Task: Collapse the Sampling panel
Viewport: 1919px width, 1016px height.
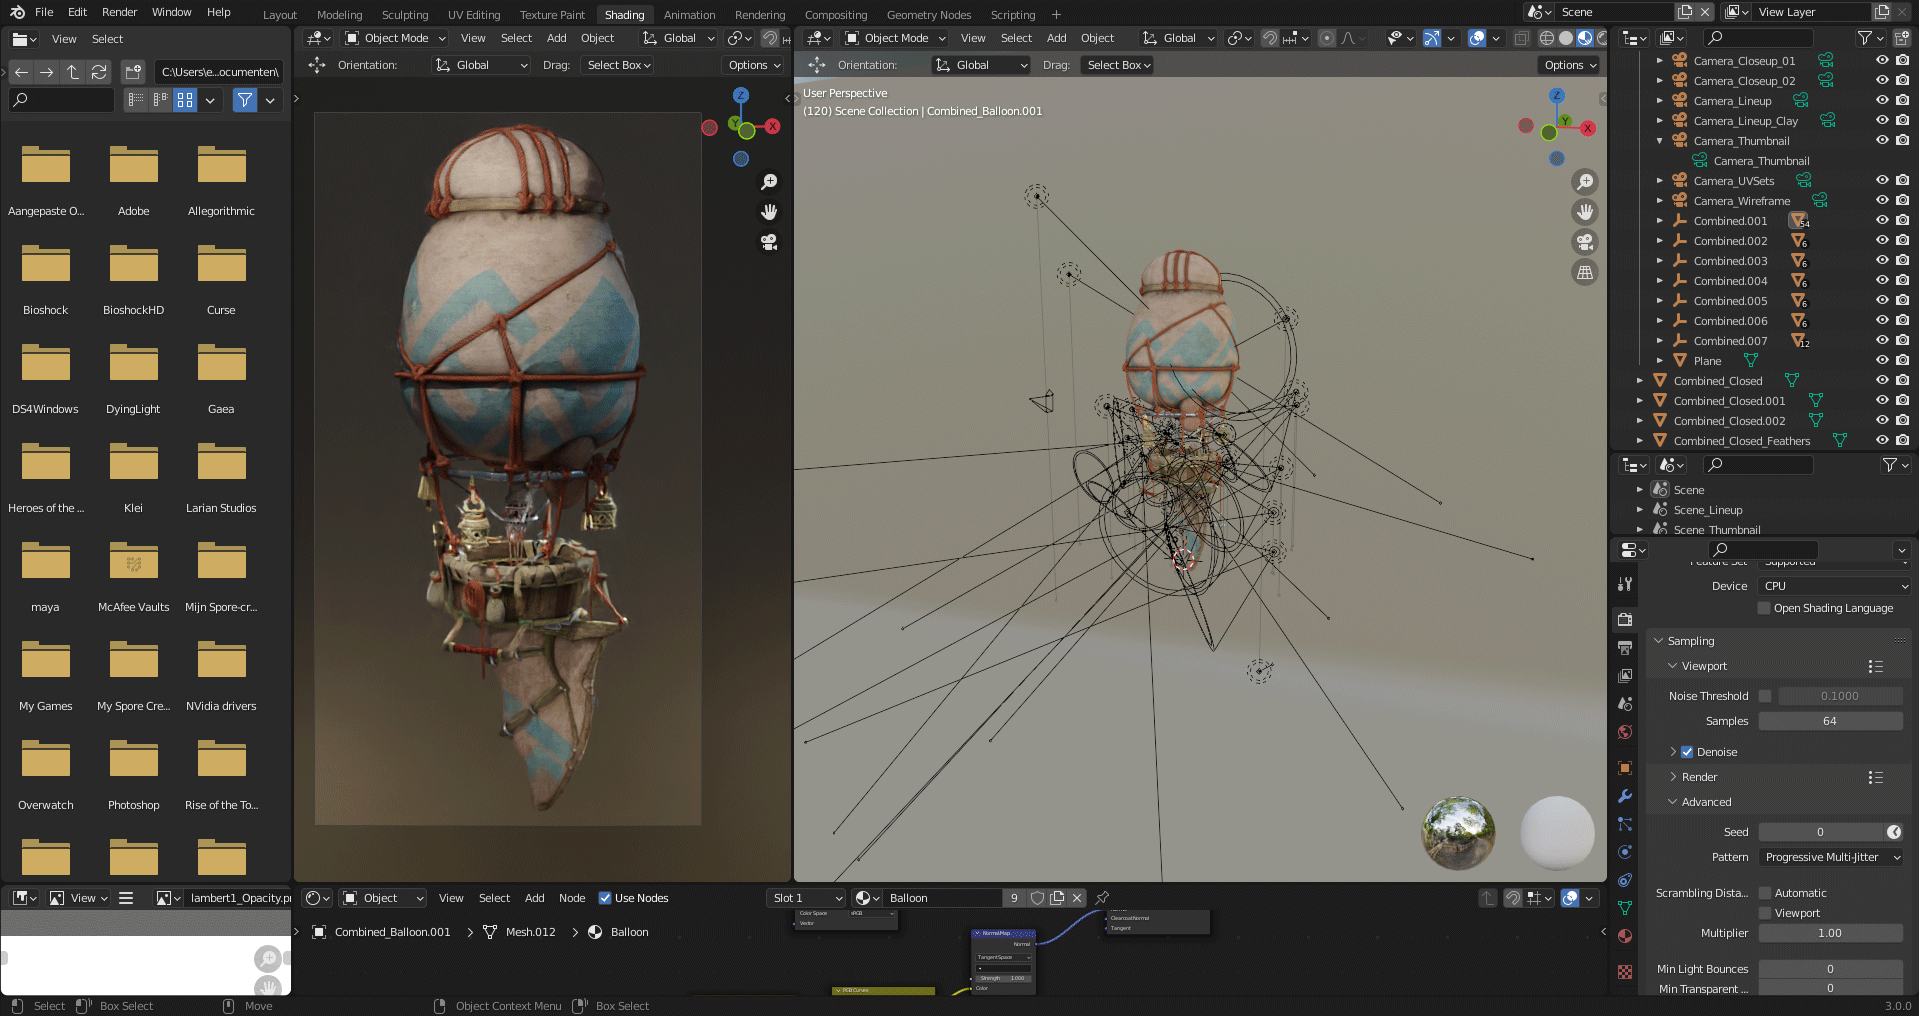Action: (x=1690, y=641)
